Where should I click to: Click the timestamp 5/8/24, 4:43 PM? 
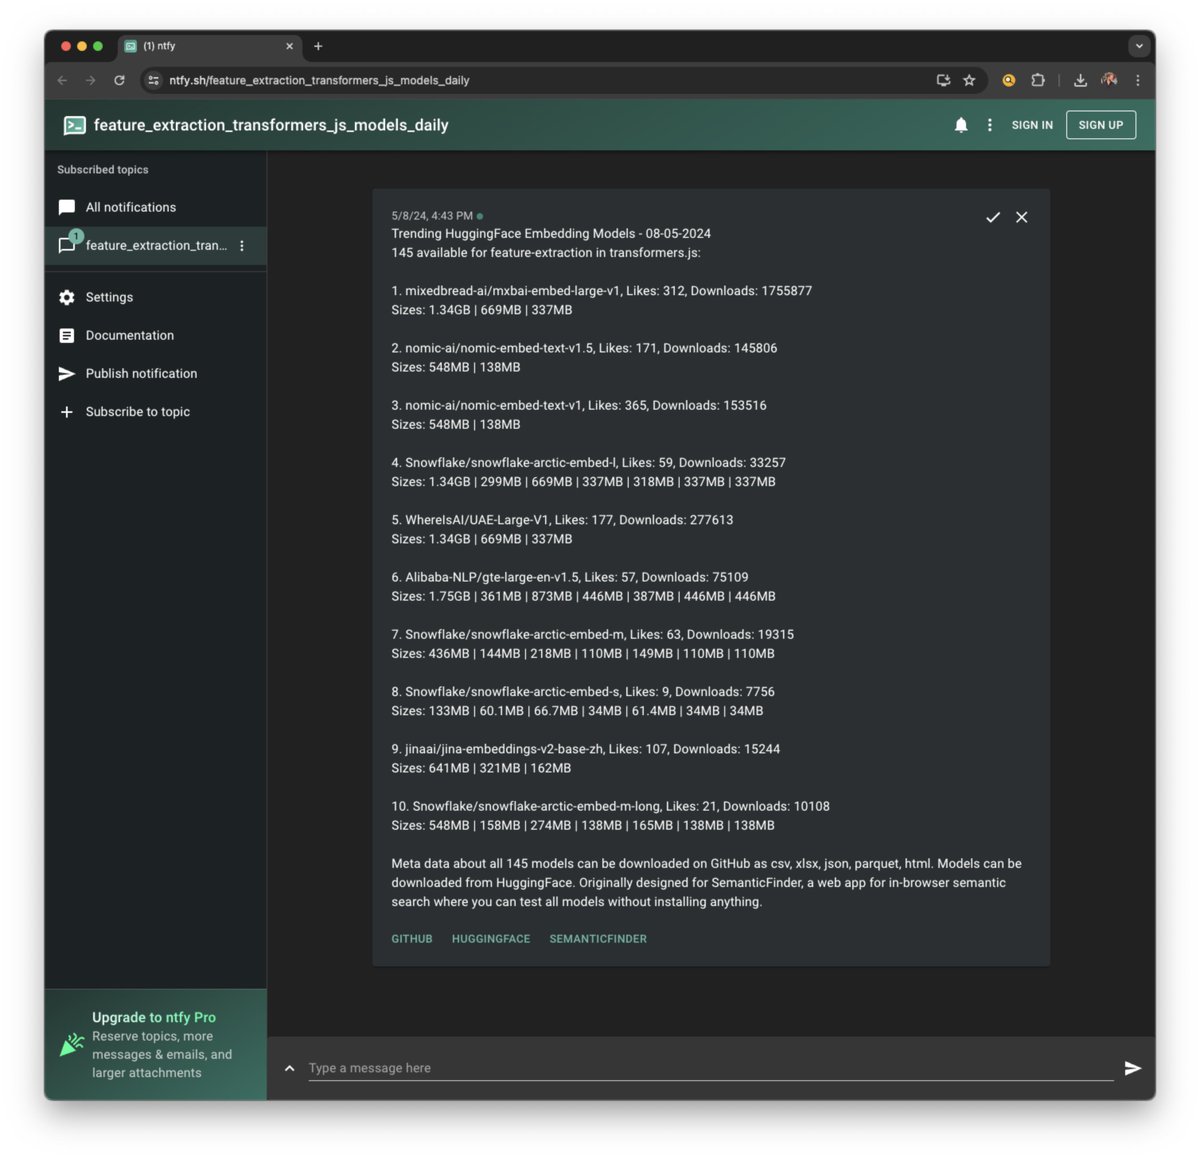(432, 216)
